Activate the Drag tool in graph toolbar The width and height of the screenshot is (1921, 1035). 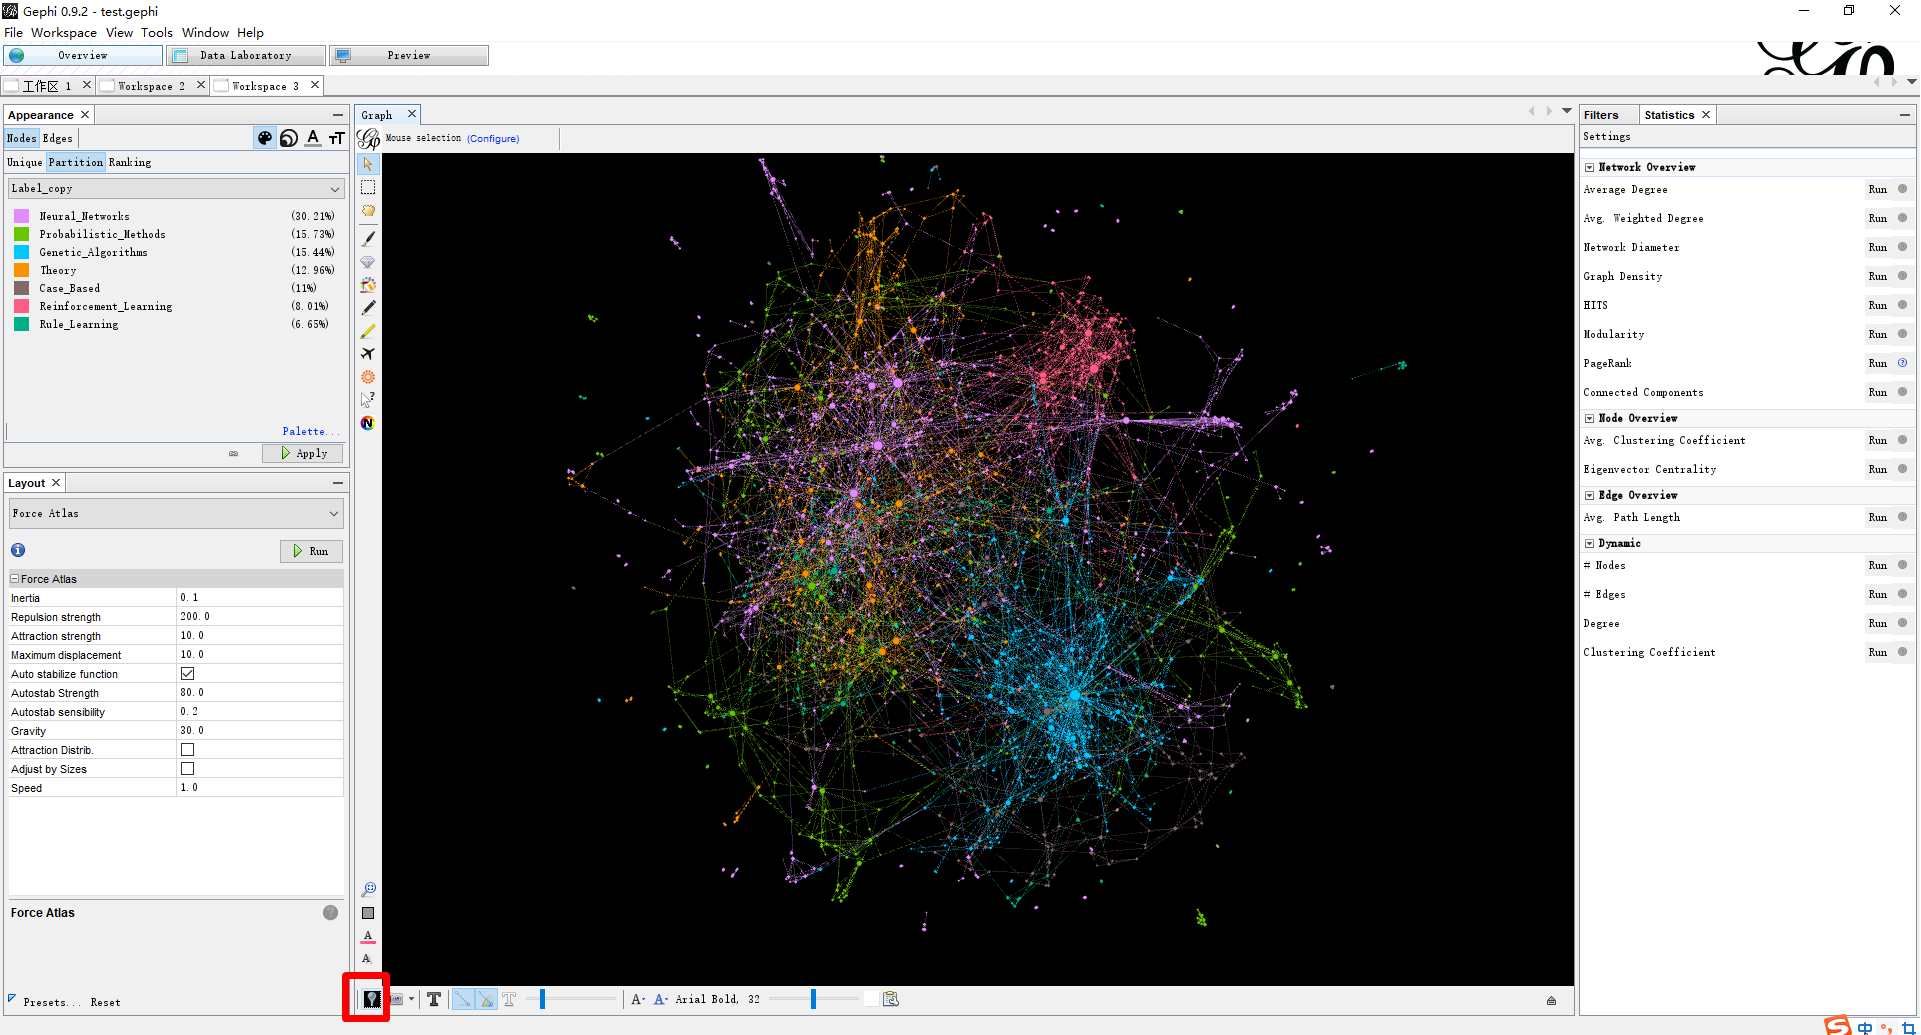[368, 210]
